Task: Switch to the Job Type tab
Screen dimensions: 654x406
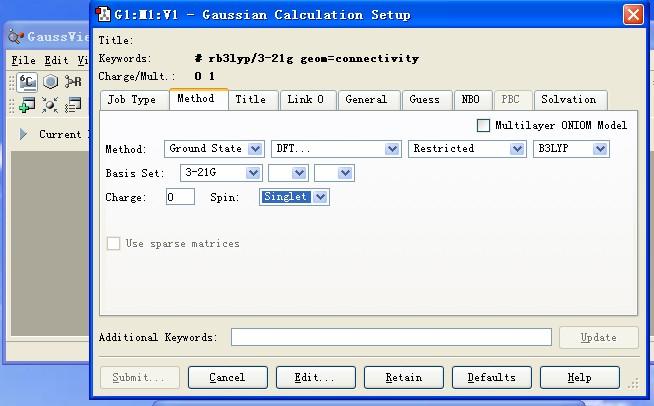Action: tap(132, 100)
